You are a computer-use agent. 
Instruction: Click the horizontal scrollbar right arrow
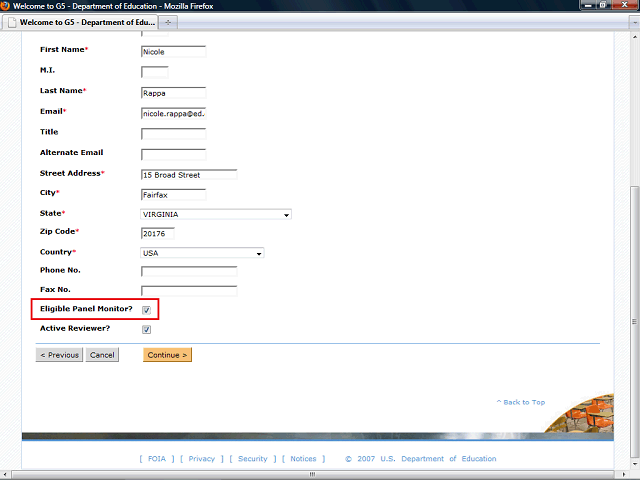623,475
